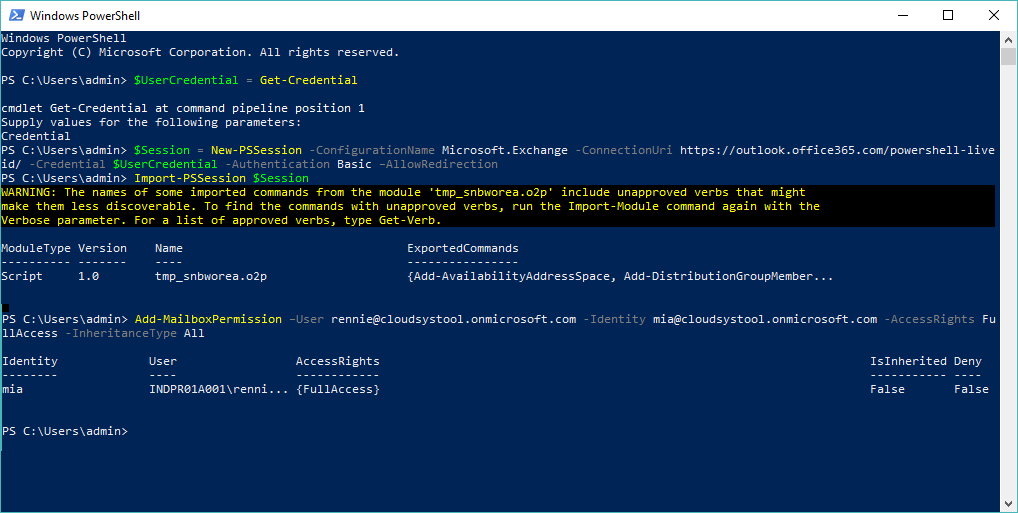Close the Windows PowerShell window

coord(993,15)
